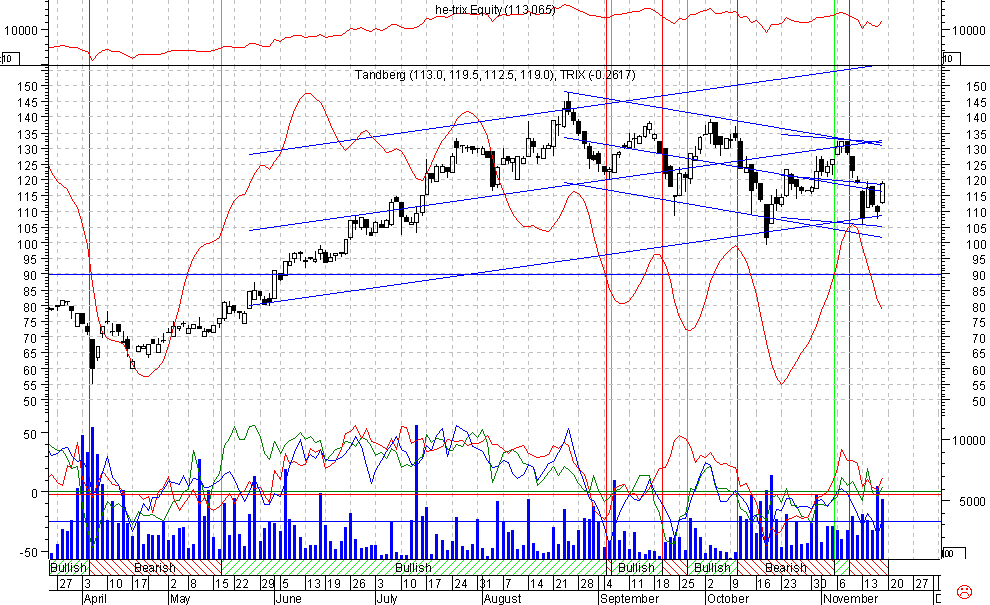Click the scale box right of equity panel
This screenshot has height=605, width=990.
[947, 59]
